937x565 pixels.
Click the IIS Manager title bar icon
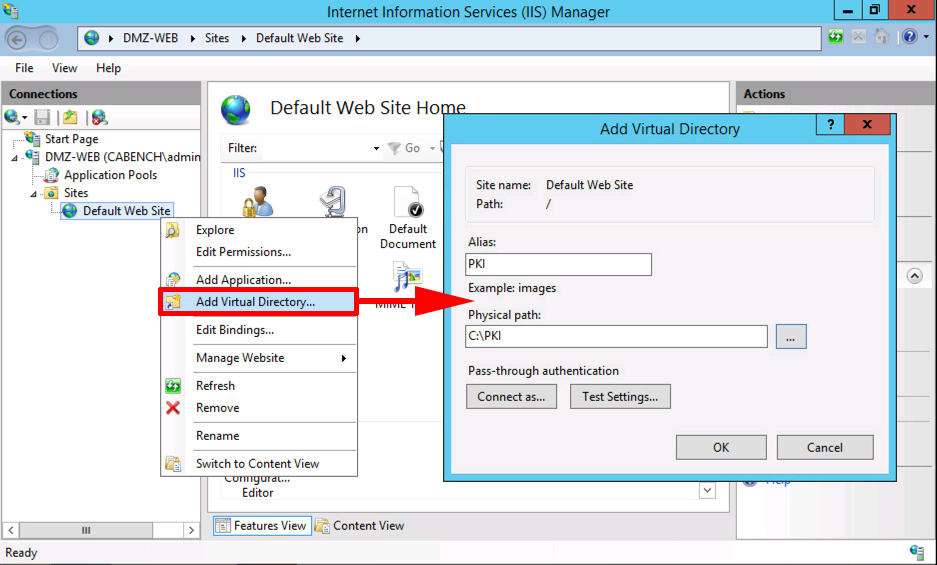(10, 11)
